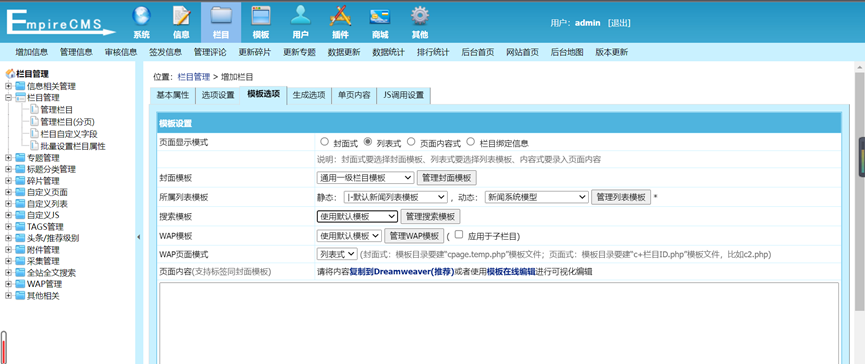Switch to the 选项设置 tab
Screen dimensions: 865x364
(x=217, y=95)
